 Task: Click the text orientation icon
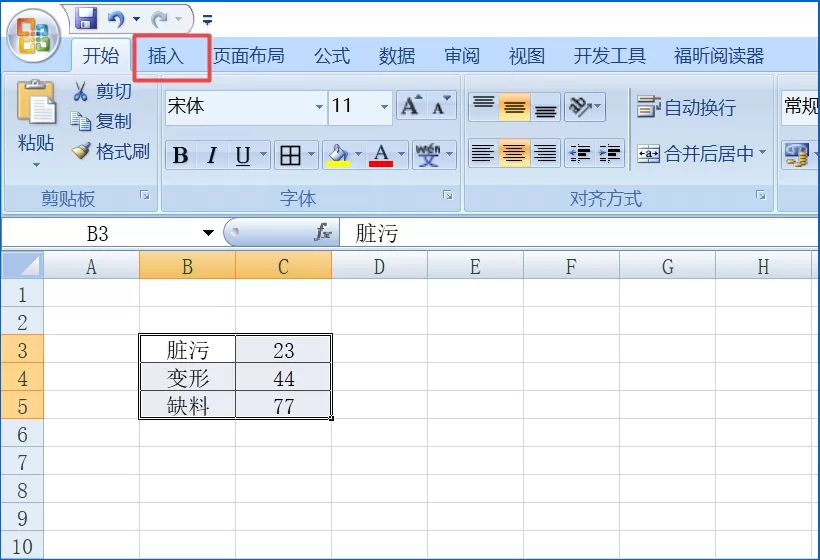(580, 107)
